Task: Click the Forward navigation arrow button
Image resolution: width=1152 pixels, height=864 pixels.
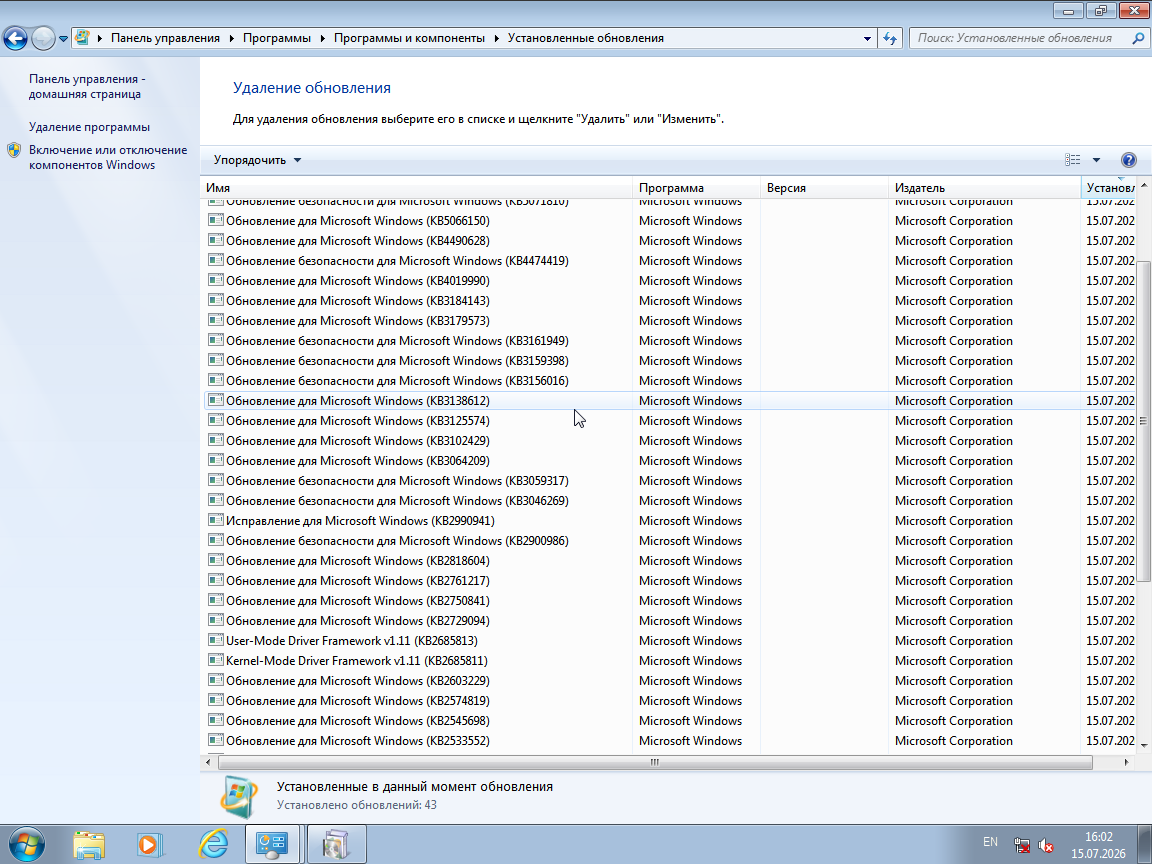Action: tap(43, 38)
